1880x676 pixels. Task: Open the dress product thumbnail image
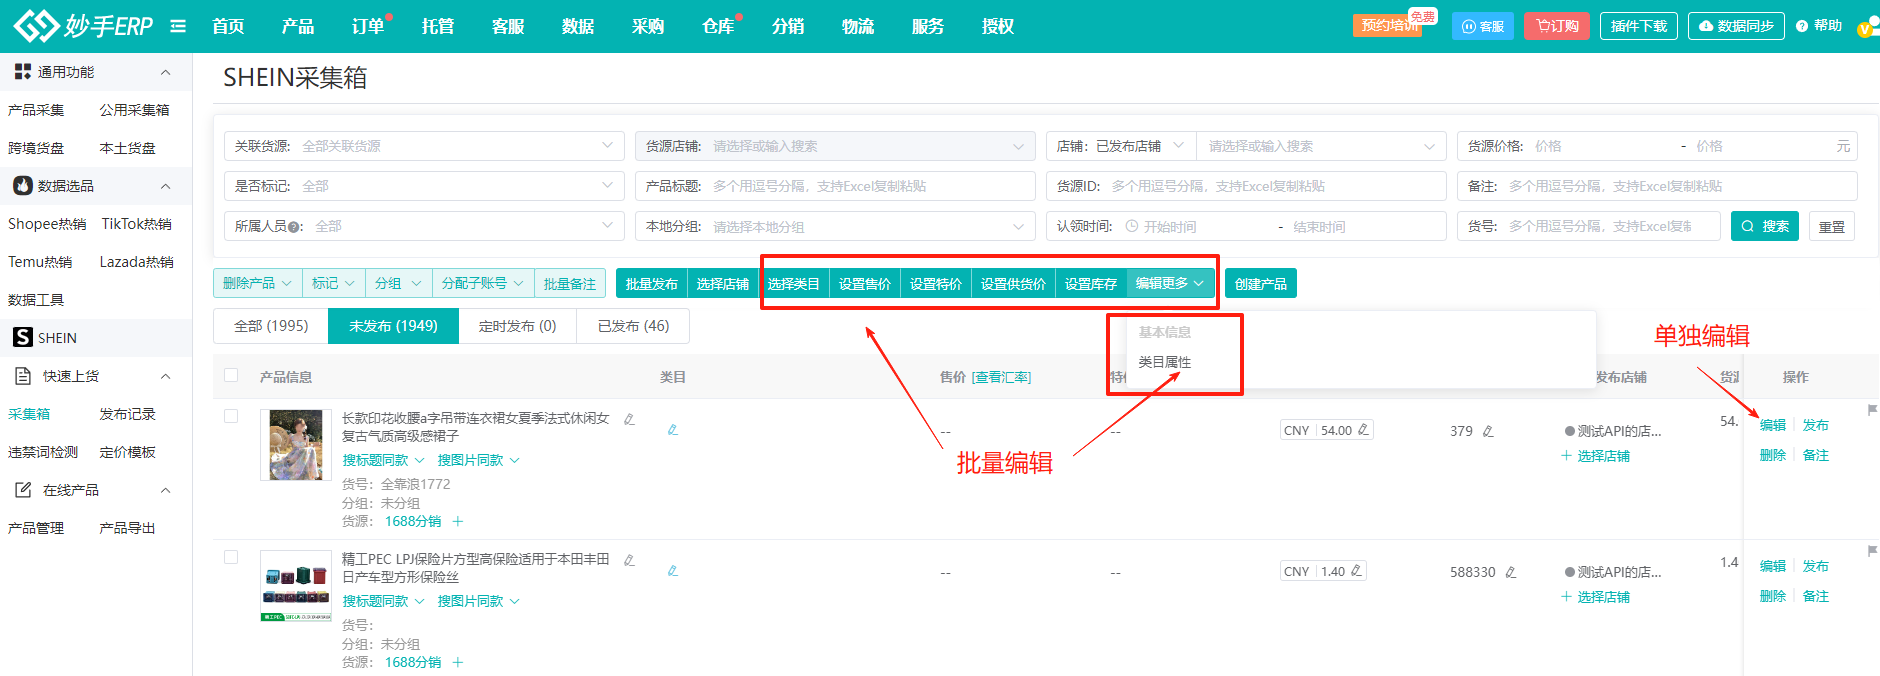pyautogui.click(x=296, y=445)
